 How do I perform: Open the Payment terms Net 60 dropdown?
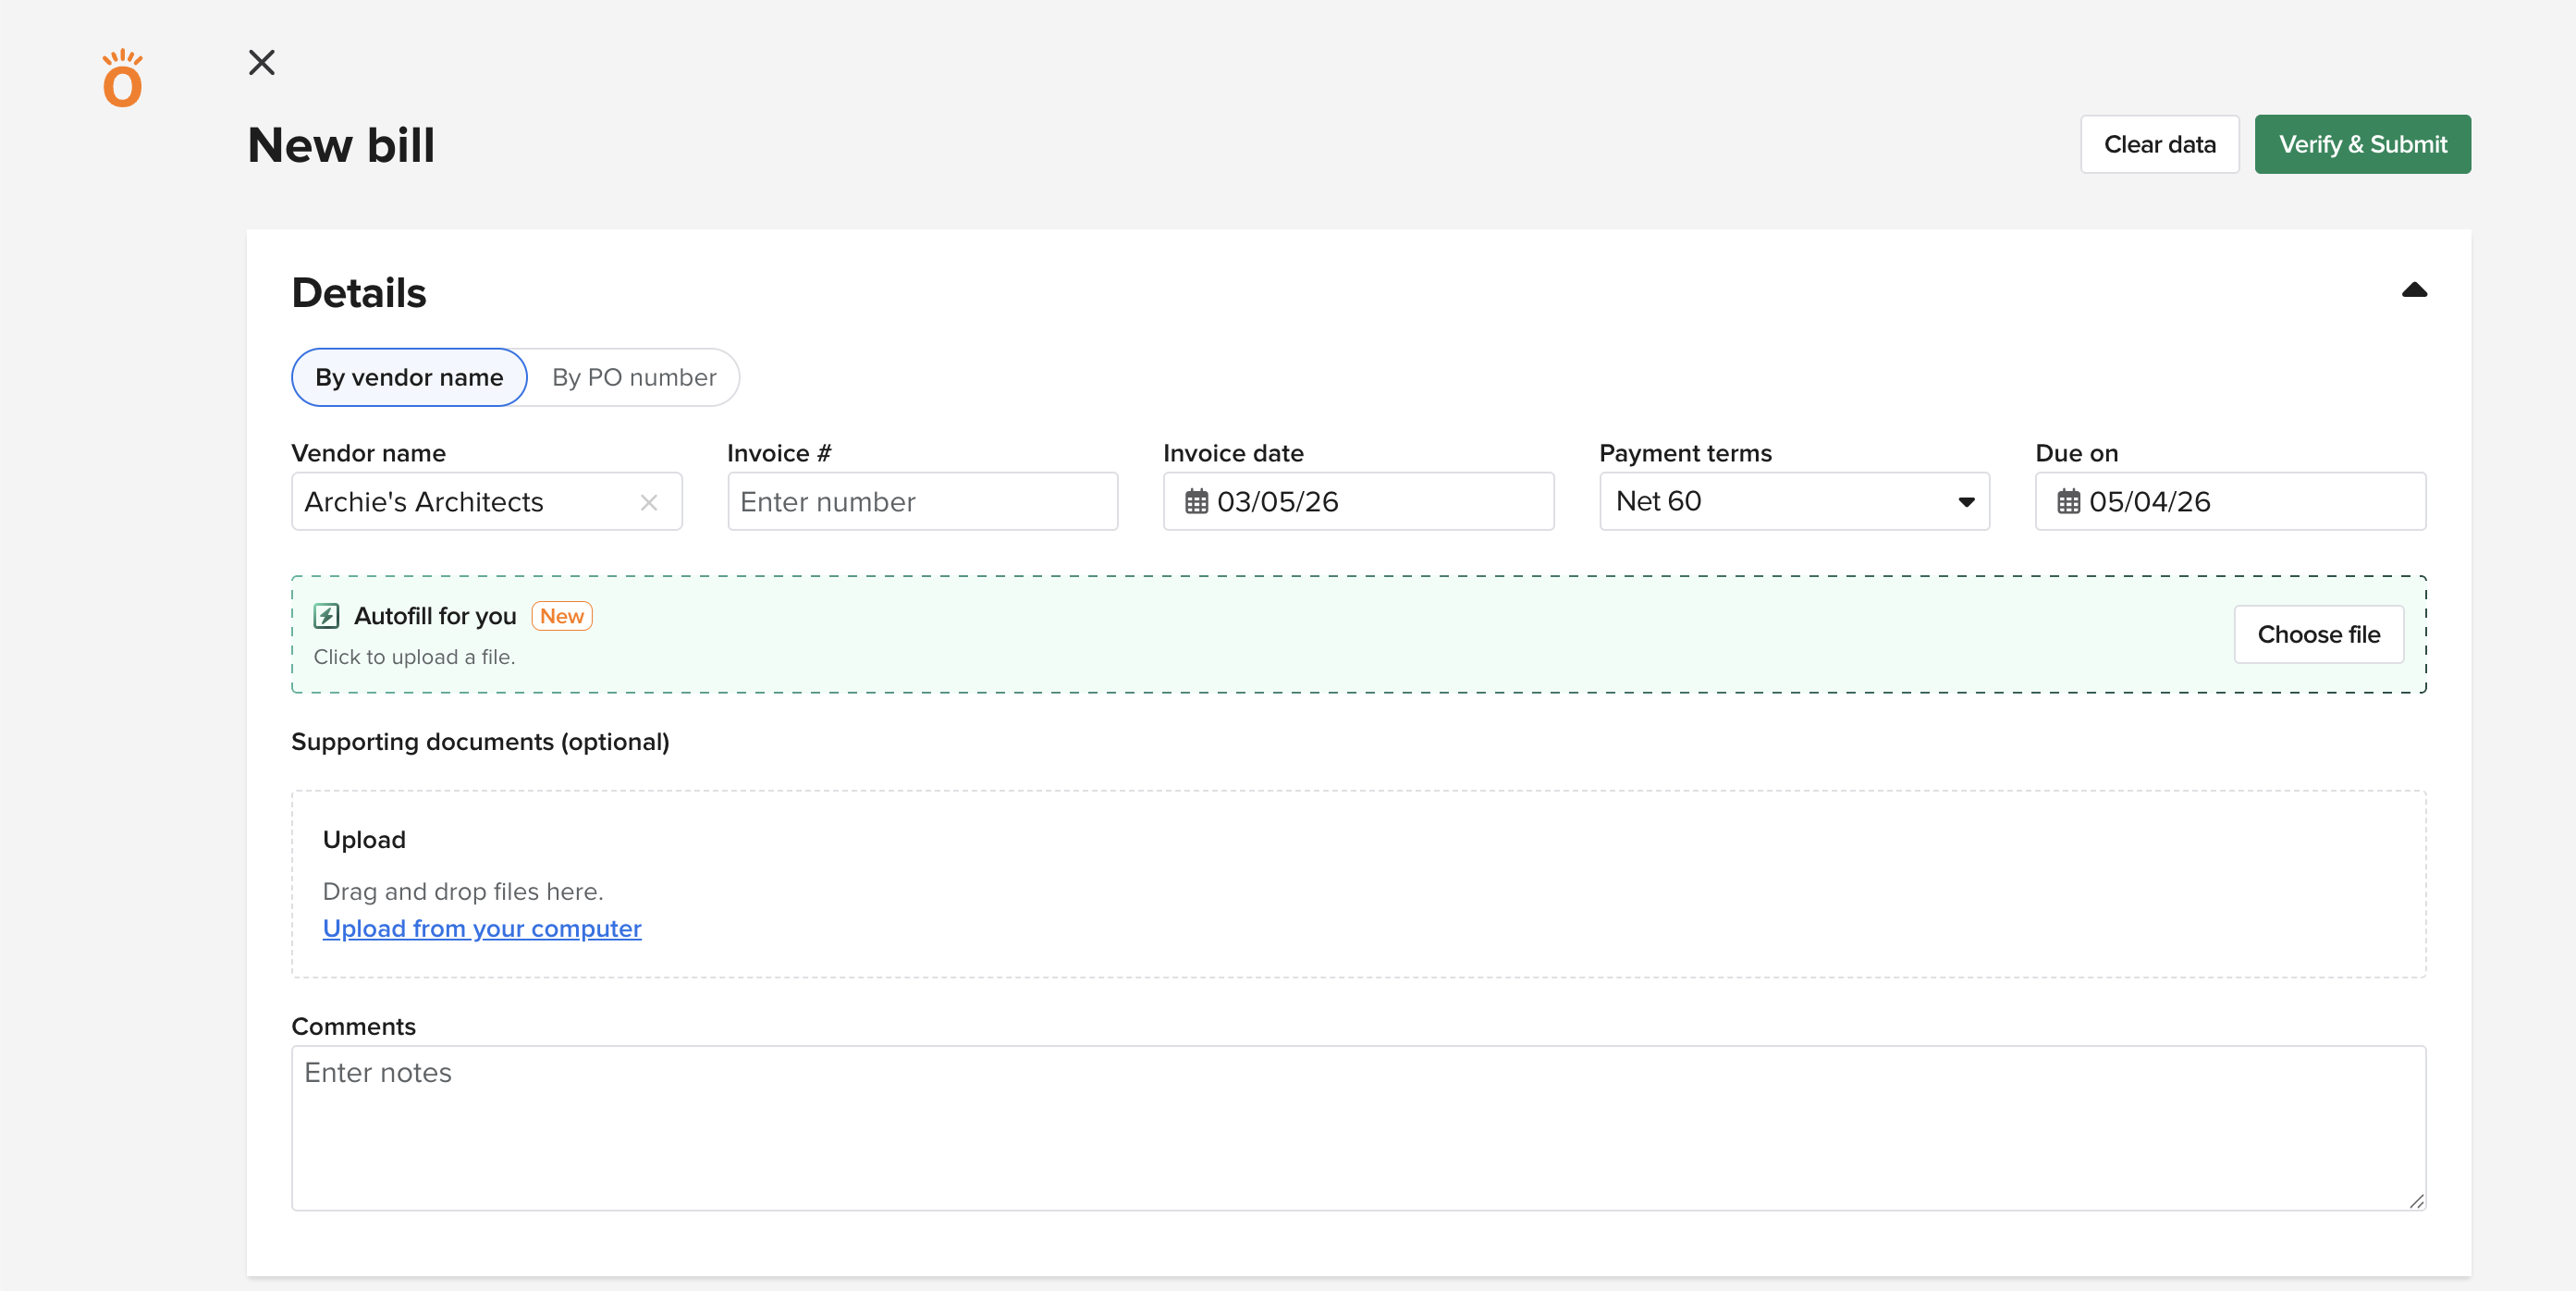coord(1794,501)
